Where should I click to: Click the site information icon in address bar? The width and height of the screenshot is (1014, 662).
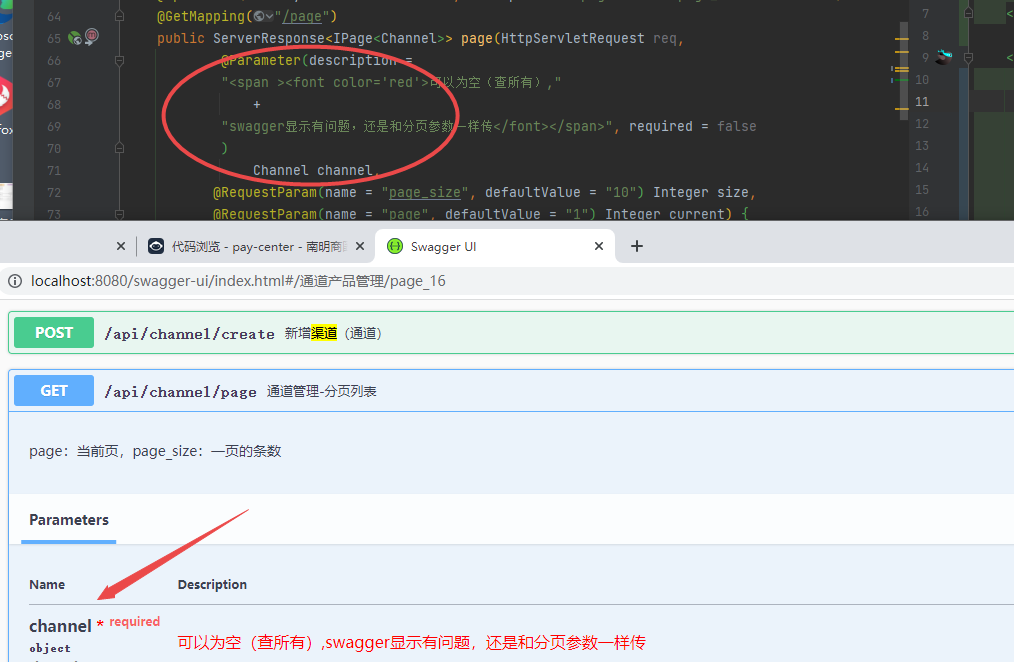(15, 281)
